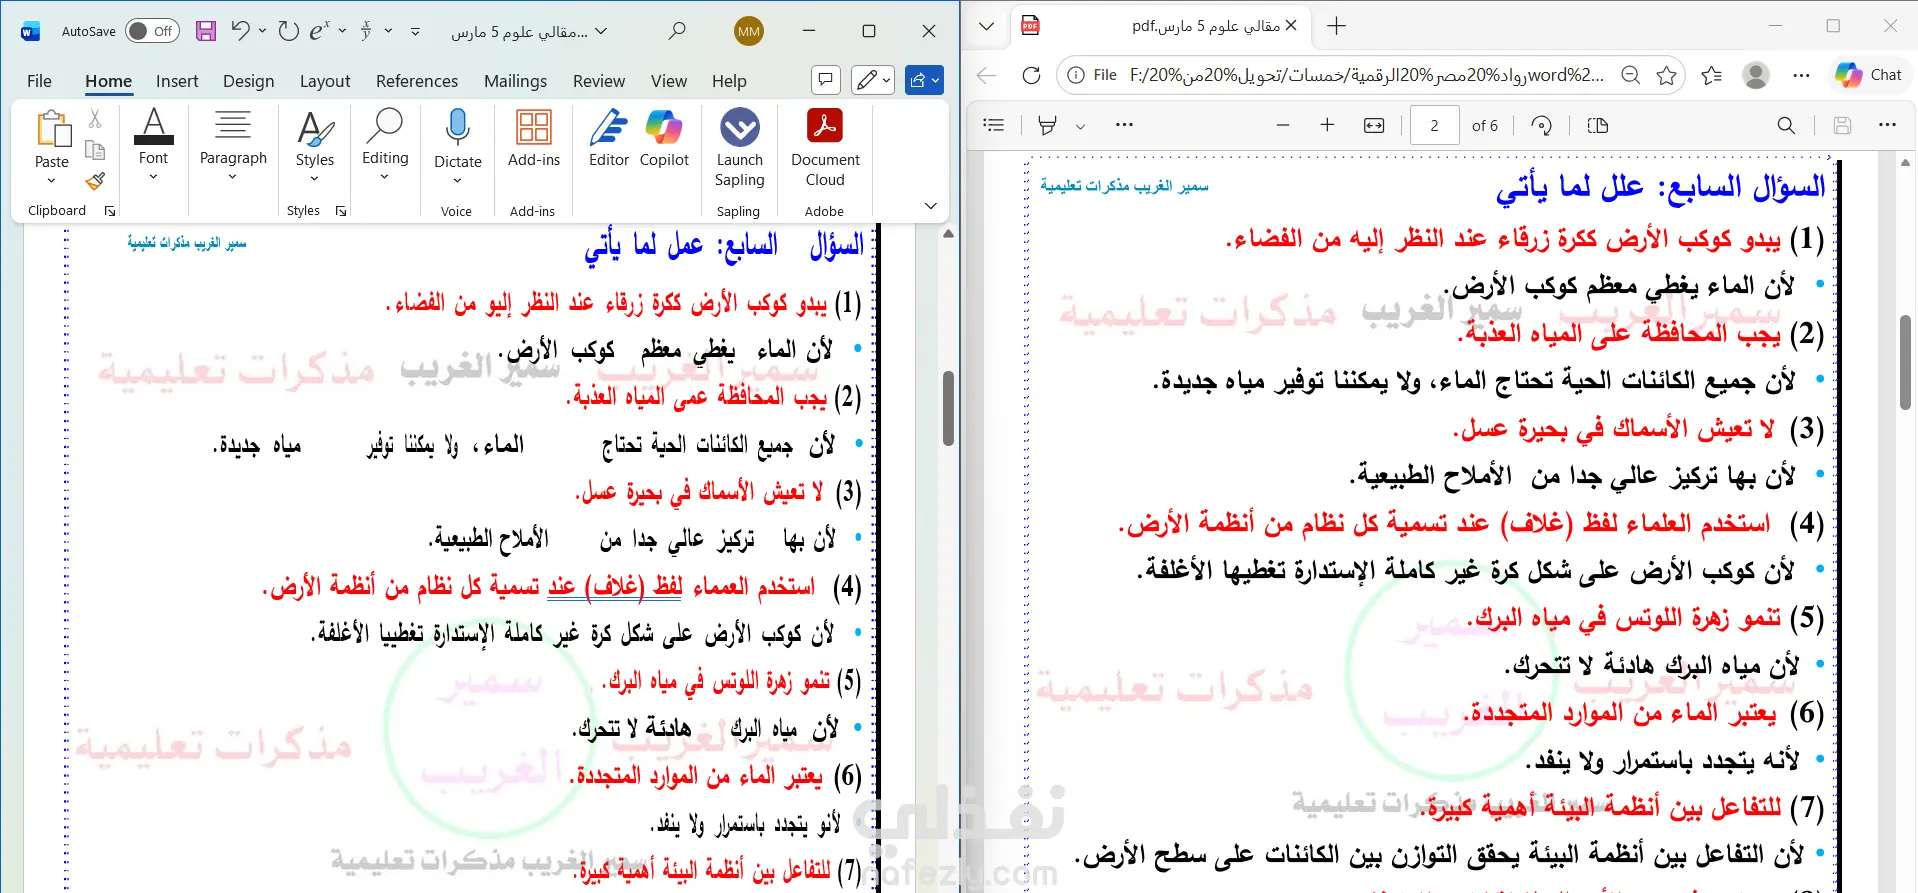The image size is (1918, 893).
Task: Toggle PDF page view layout
Action: [1597, 125]
